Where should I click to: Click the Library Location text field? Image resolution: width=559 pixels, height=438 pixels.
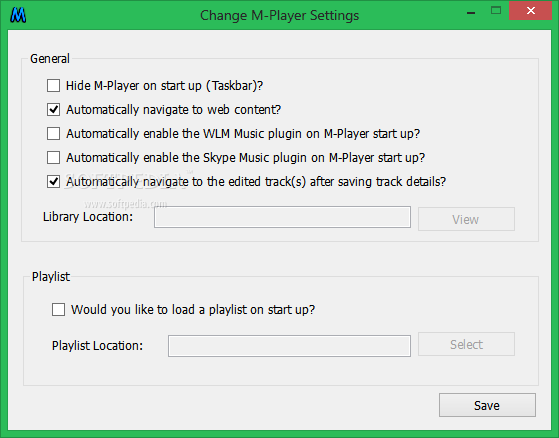coord(282,217)
